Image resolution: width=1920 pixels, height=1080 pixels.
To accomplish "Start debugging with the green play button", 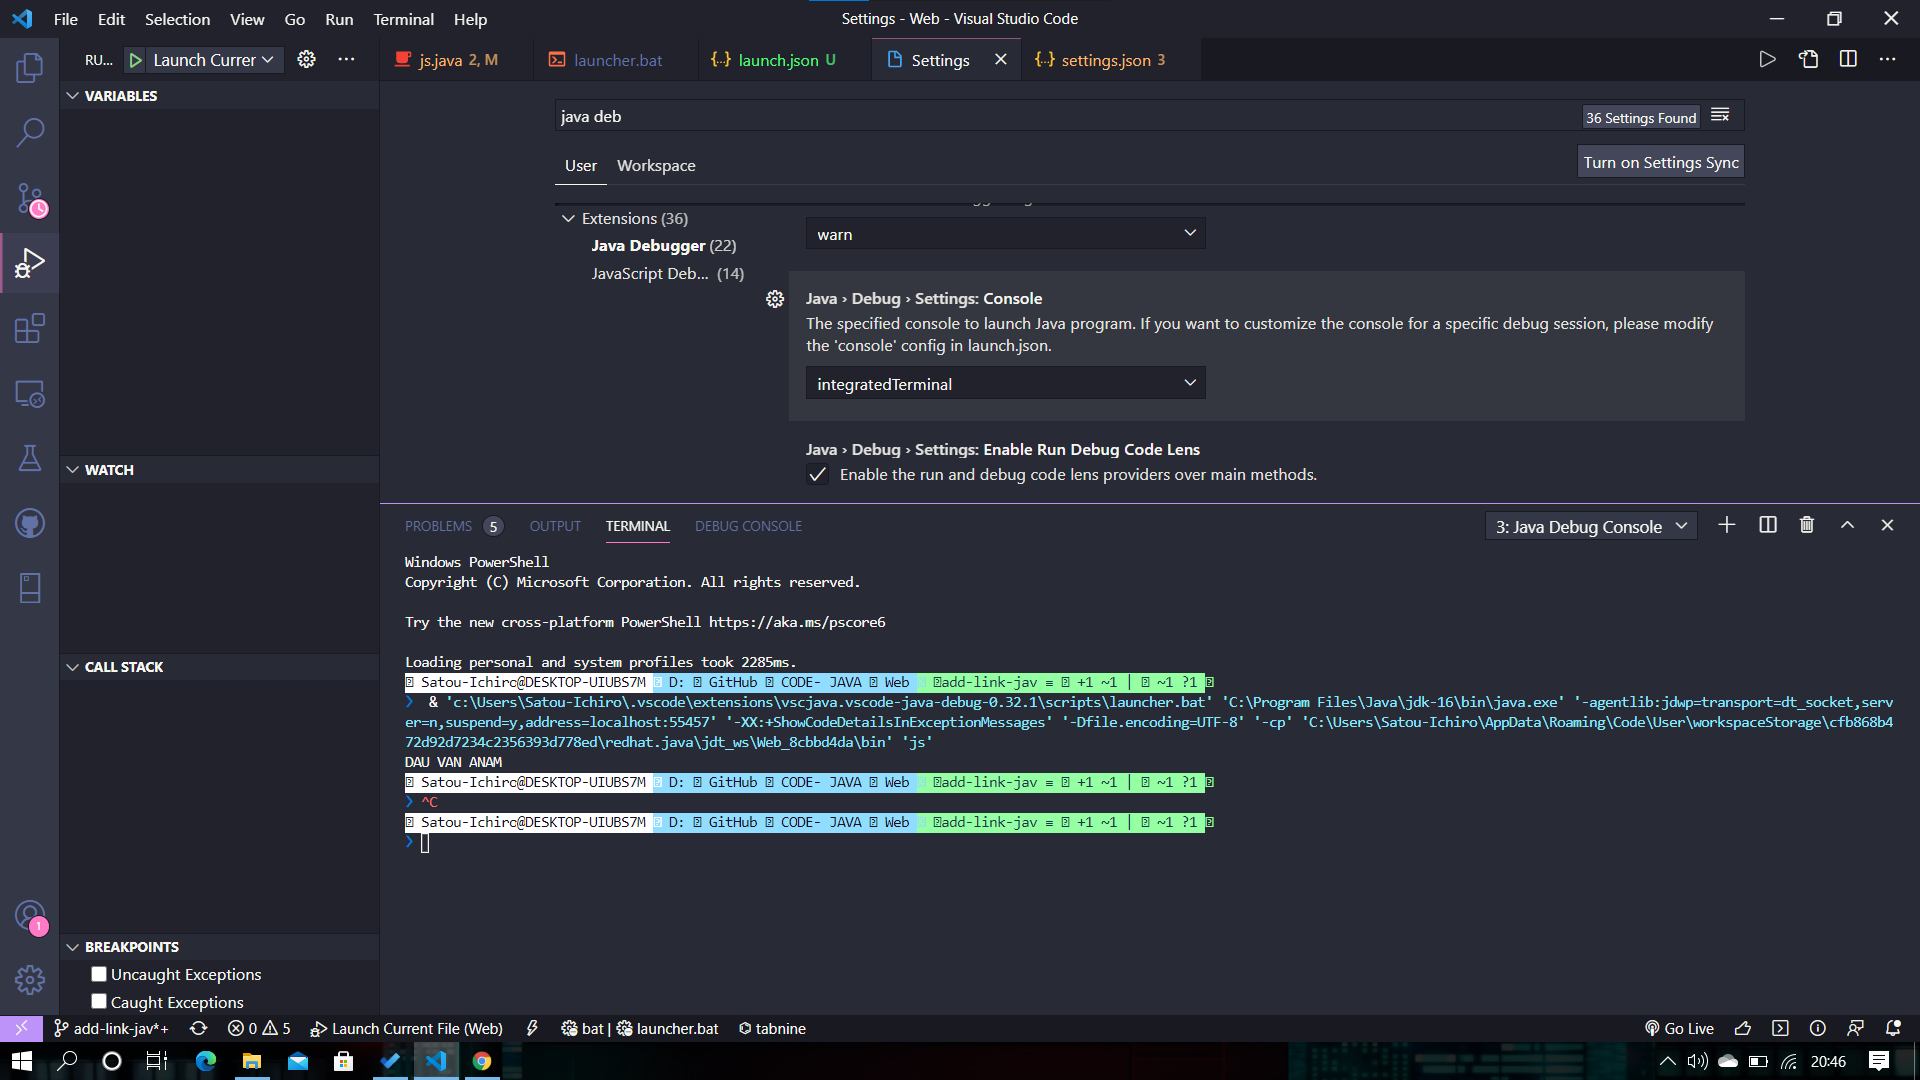I will 136,60.
